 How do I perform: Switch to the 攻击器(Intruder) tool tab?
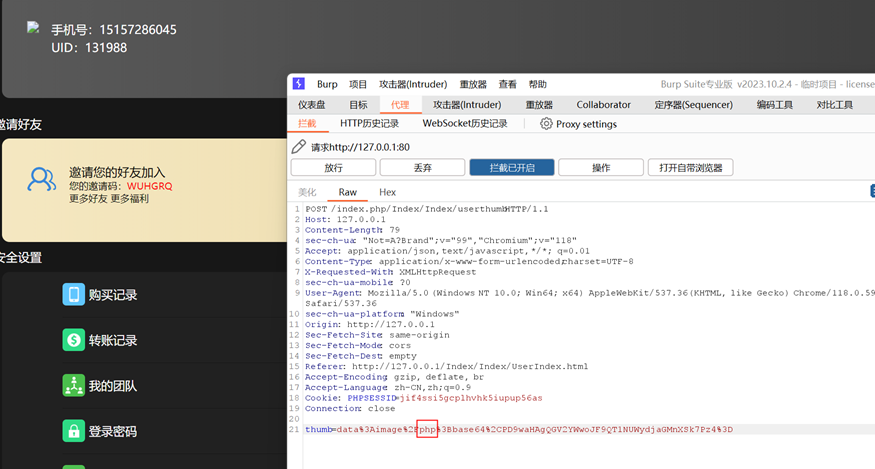pos(467,104)
